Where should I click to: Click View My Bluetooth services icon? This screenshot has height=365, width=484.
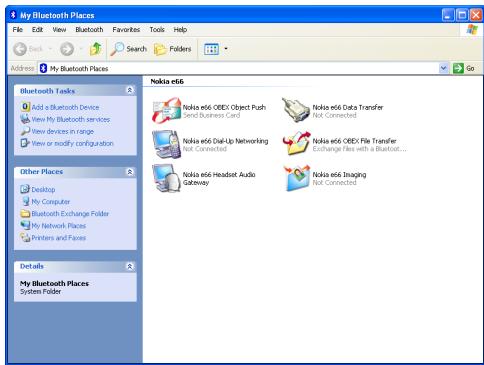(25, 119)
